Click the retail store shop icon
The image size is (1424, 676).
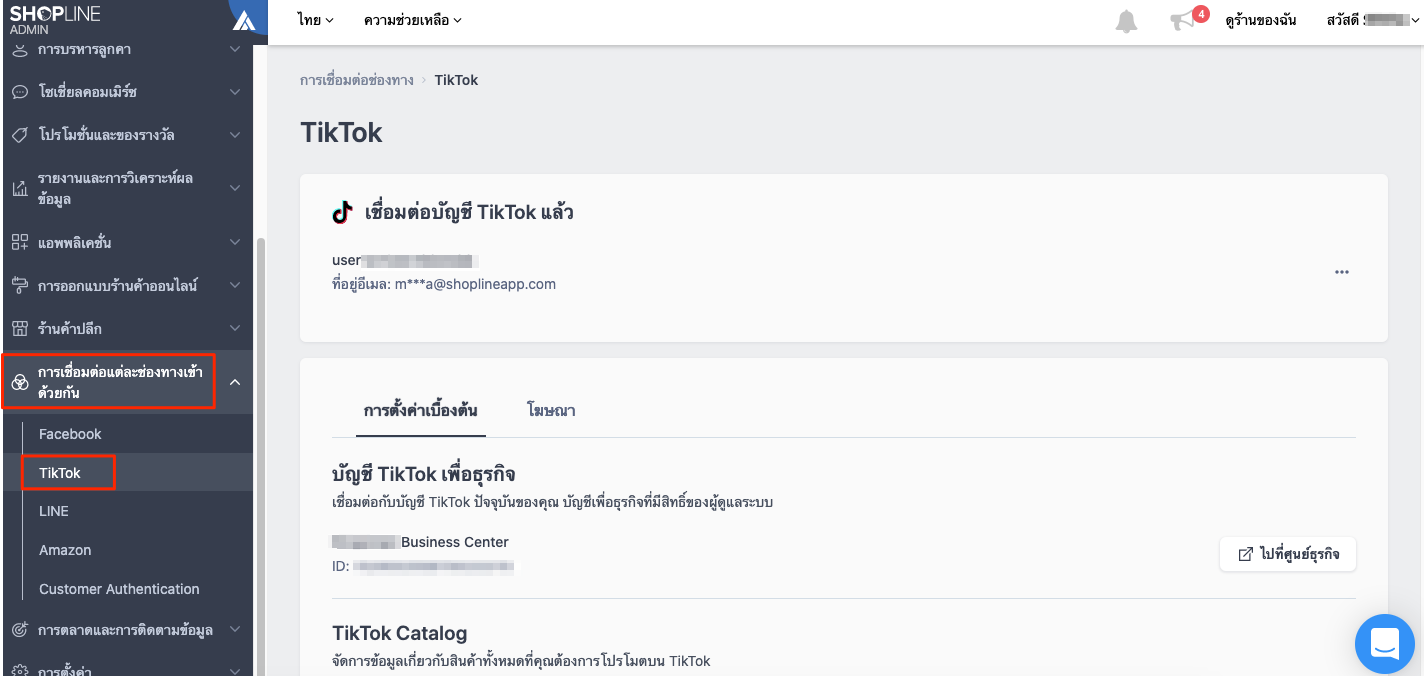pos(19,328)
